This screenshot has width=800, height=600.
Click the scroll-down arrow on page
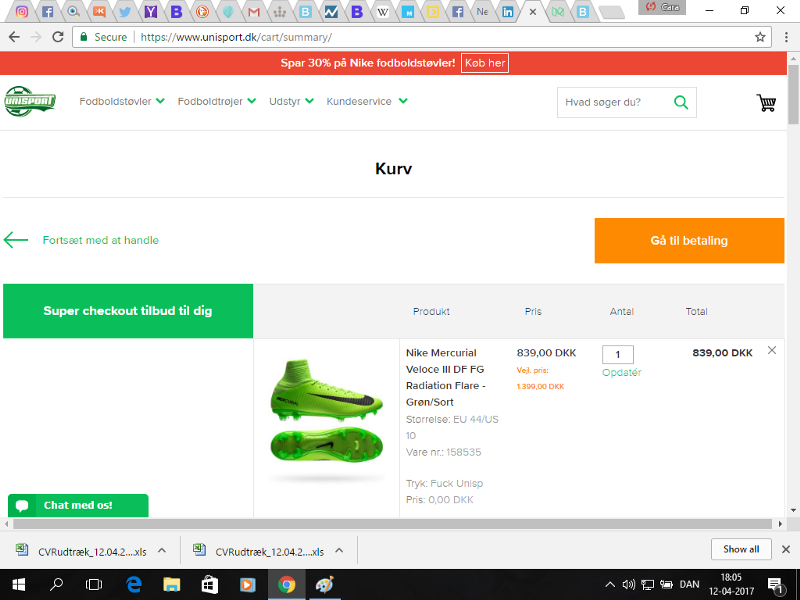(793, 510)
